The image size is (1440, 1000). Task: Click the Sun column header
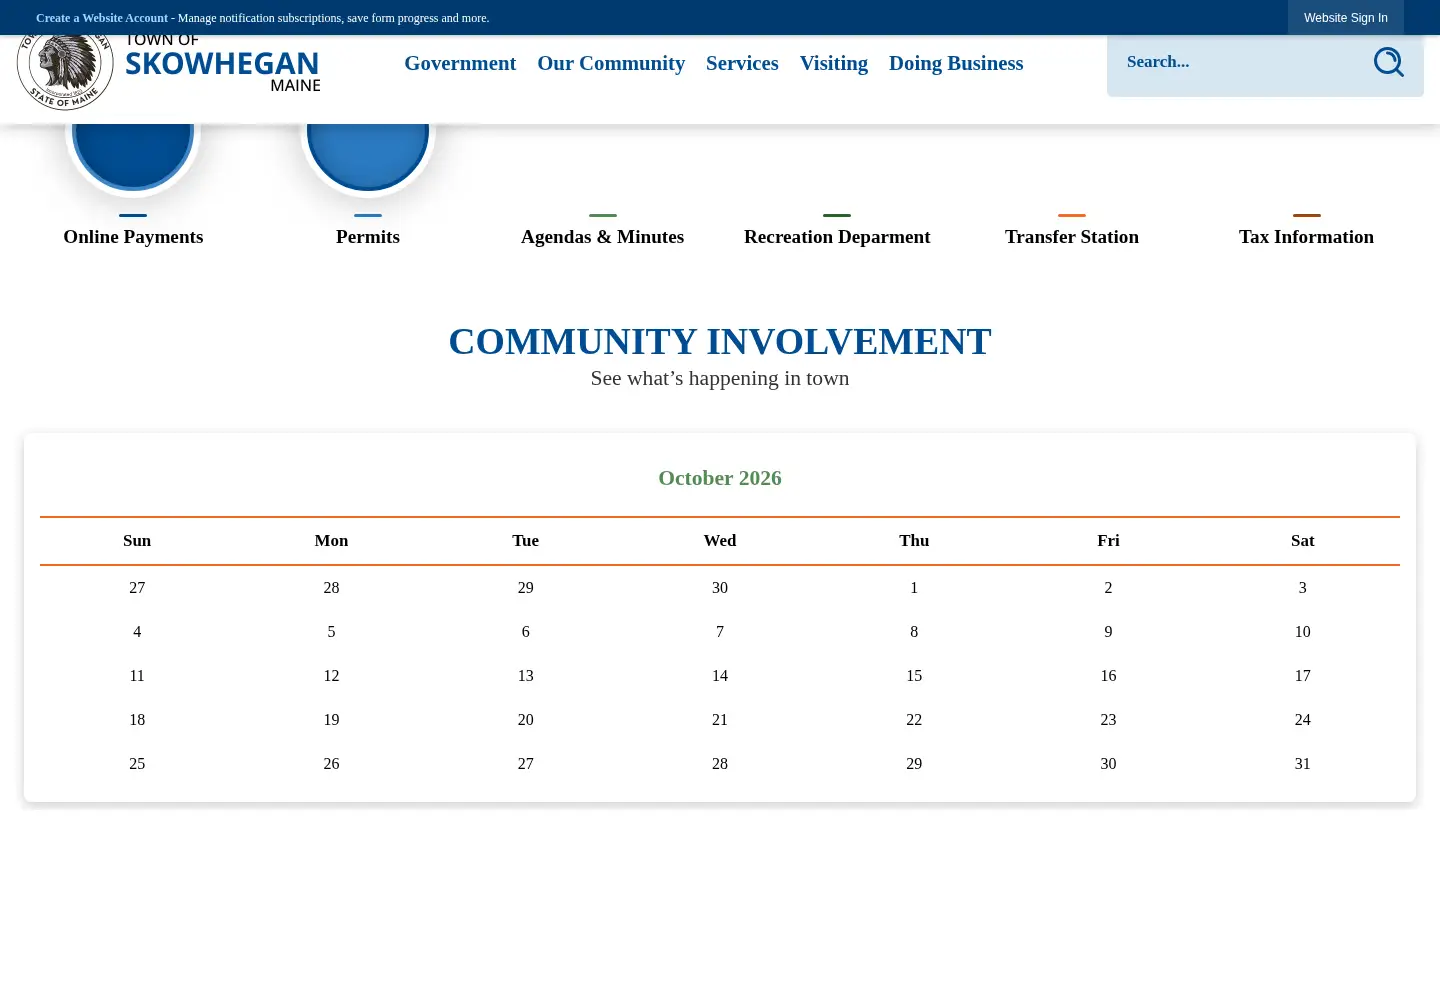137,541
